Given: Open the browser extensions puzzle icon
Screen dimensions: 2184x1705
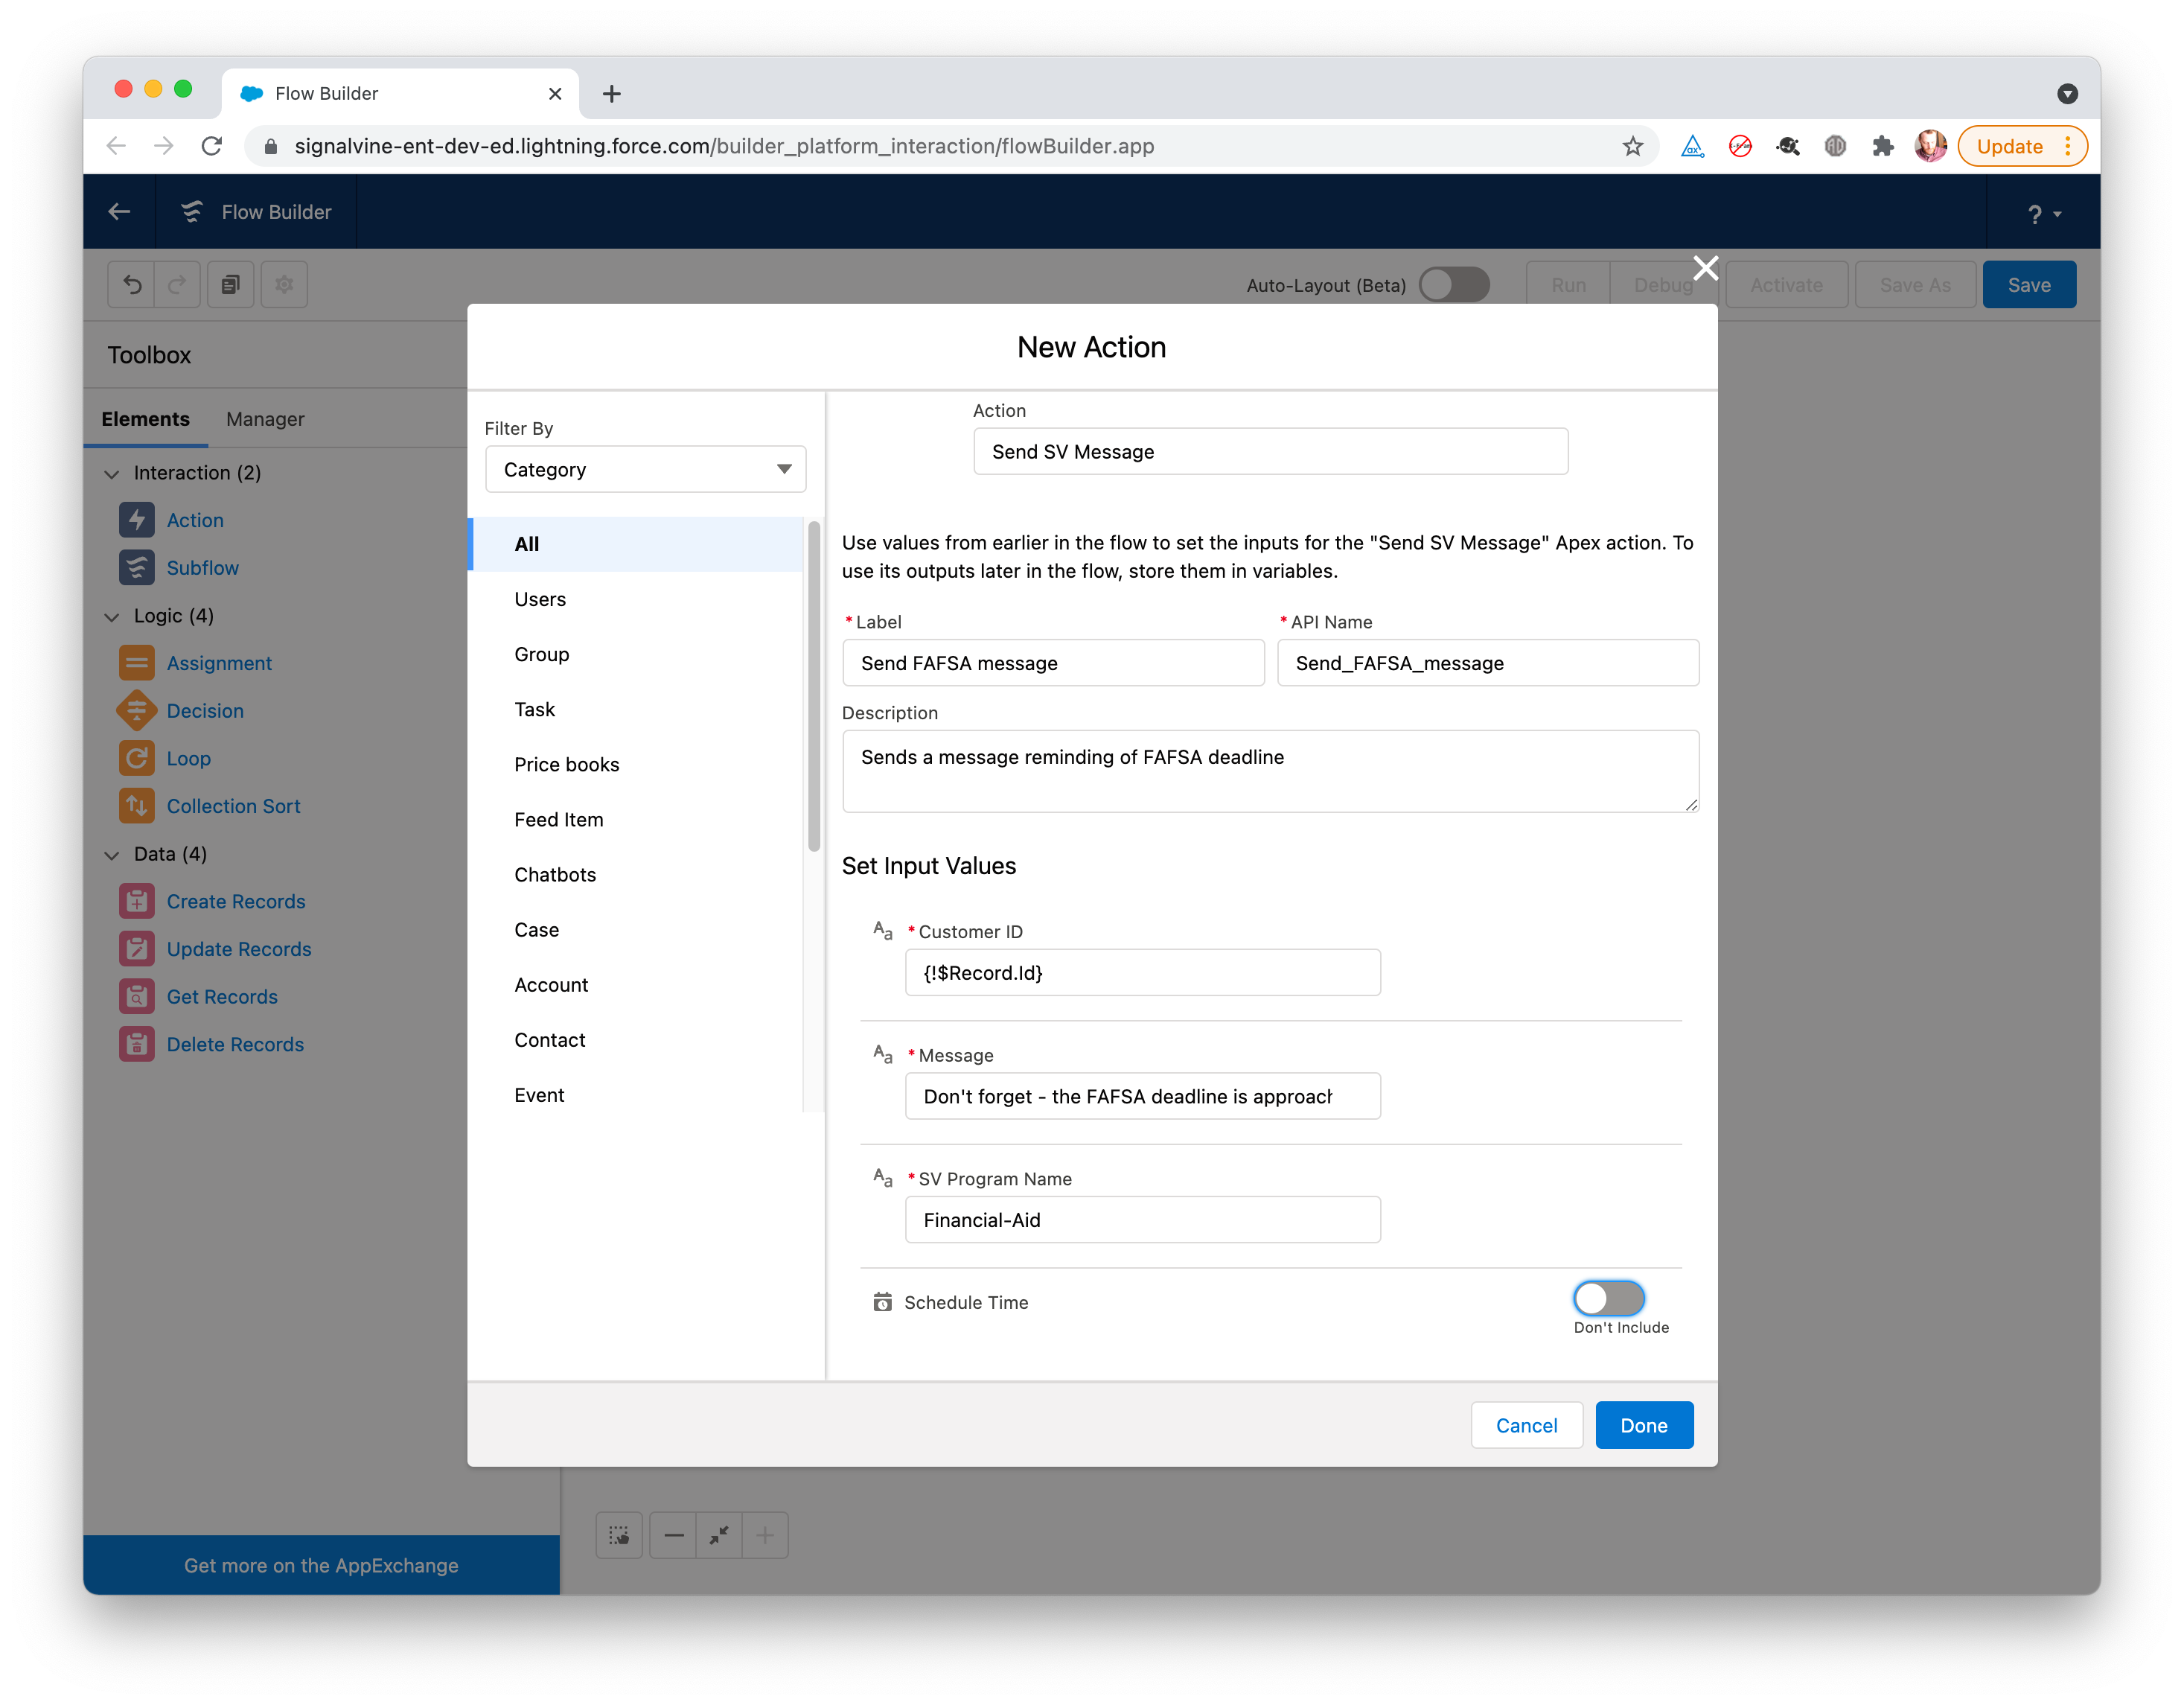Looking at the screenshot, I should pyautogui.click(x=1883, y=146).
